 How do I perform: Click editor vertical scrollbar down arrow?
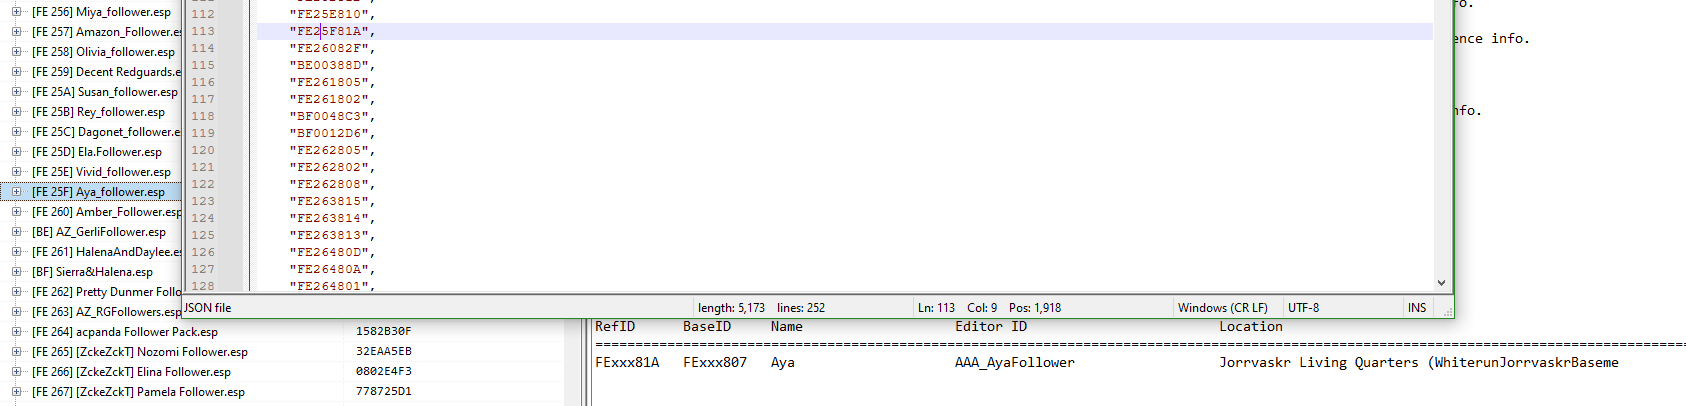coord(1441,283)
